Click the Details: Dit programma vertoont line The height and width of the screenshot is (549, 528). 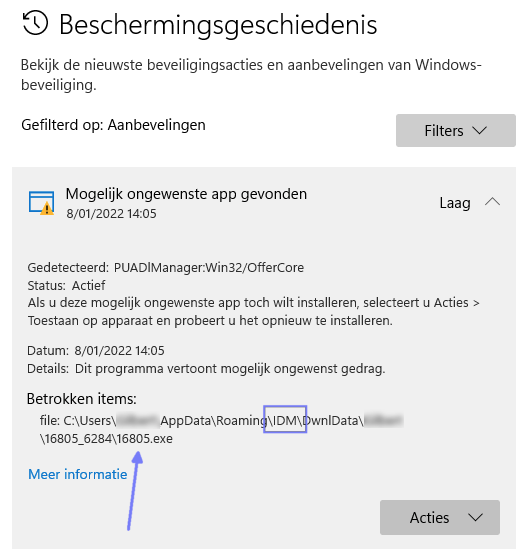click(x=206, y=369)
